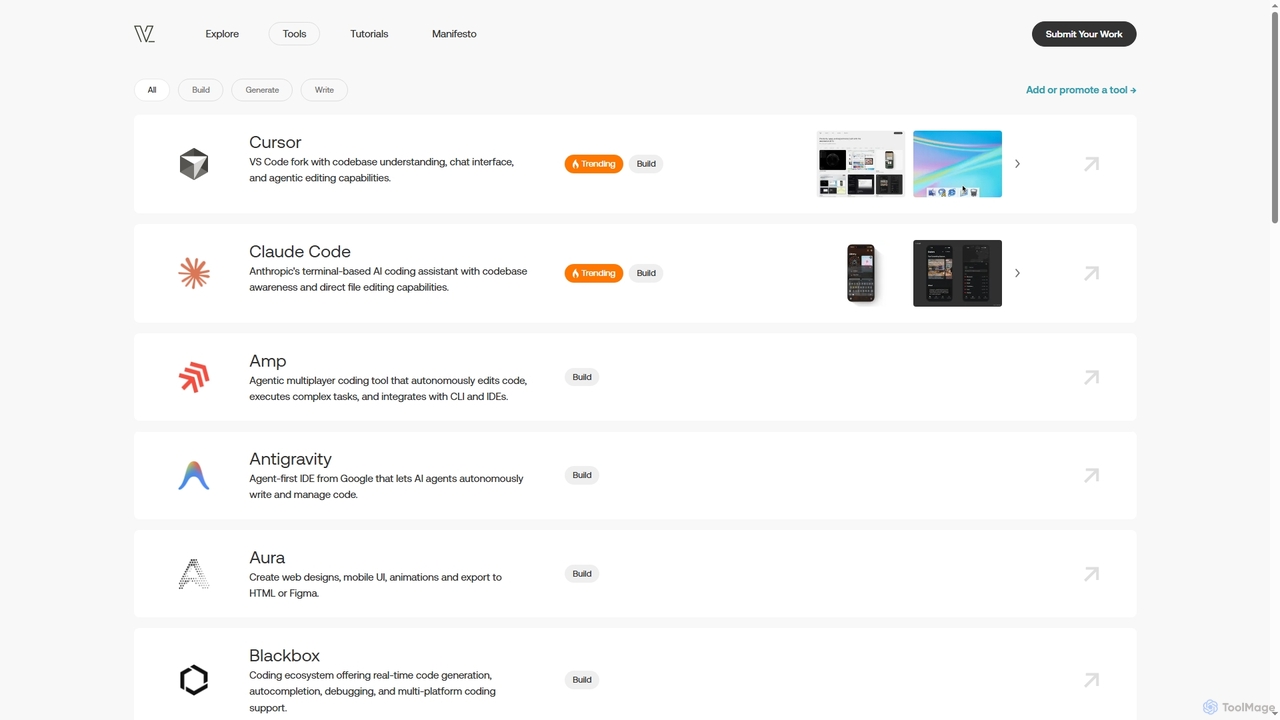1280x720 pixels.
Task: Click the Amp title
Action: [x=268, y=361]
